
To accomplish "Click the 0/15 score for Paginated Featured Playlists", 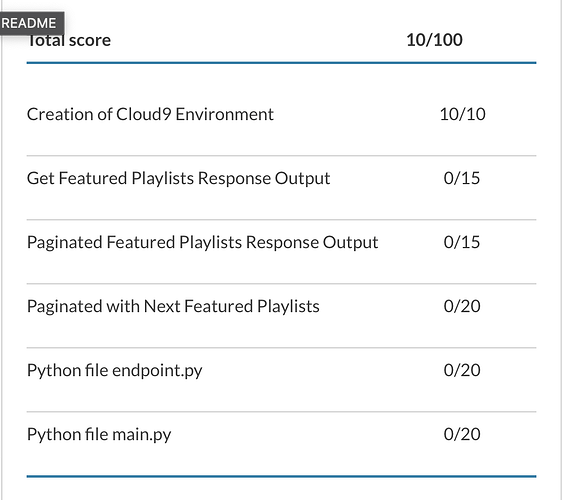I will [x=462, y=242].
